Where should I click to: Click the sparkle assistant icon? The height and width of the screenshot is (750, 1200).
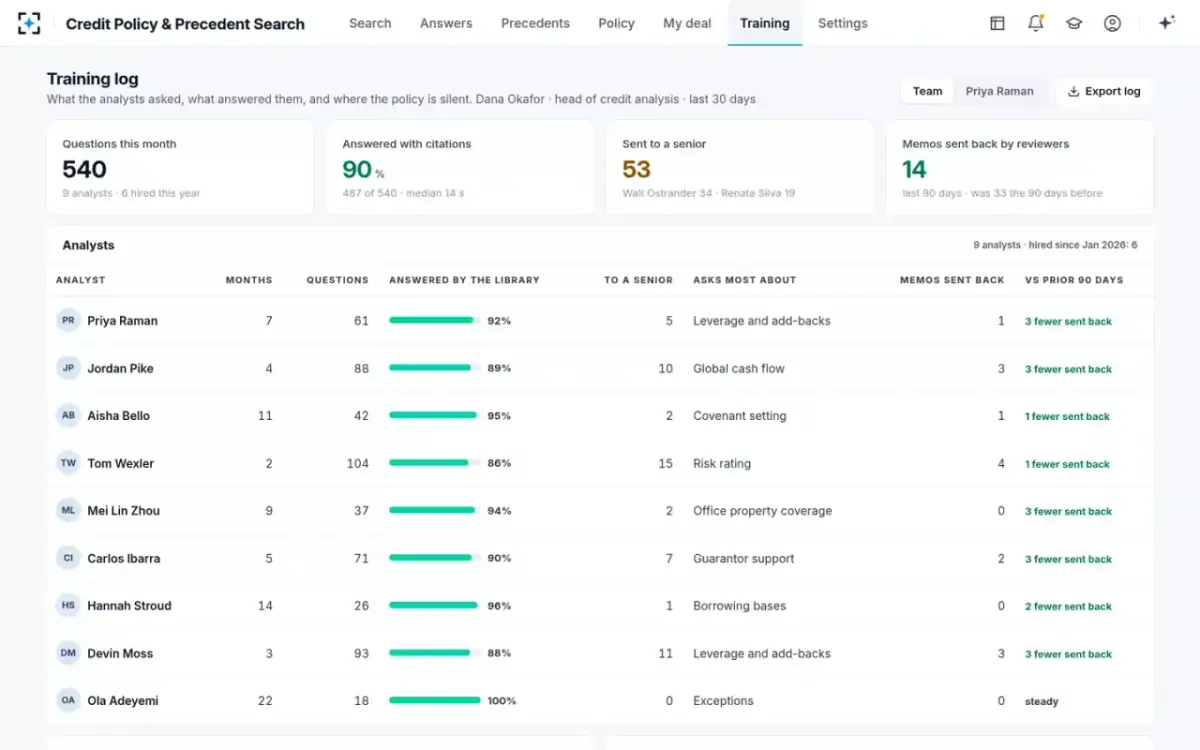pyautogui.click(x=1166, y=23)
